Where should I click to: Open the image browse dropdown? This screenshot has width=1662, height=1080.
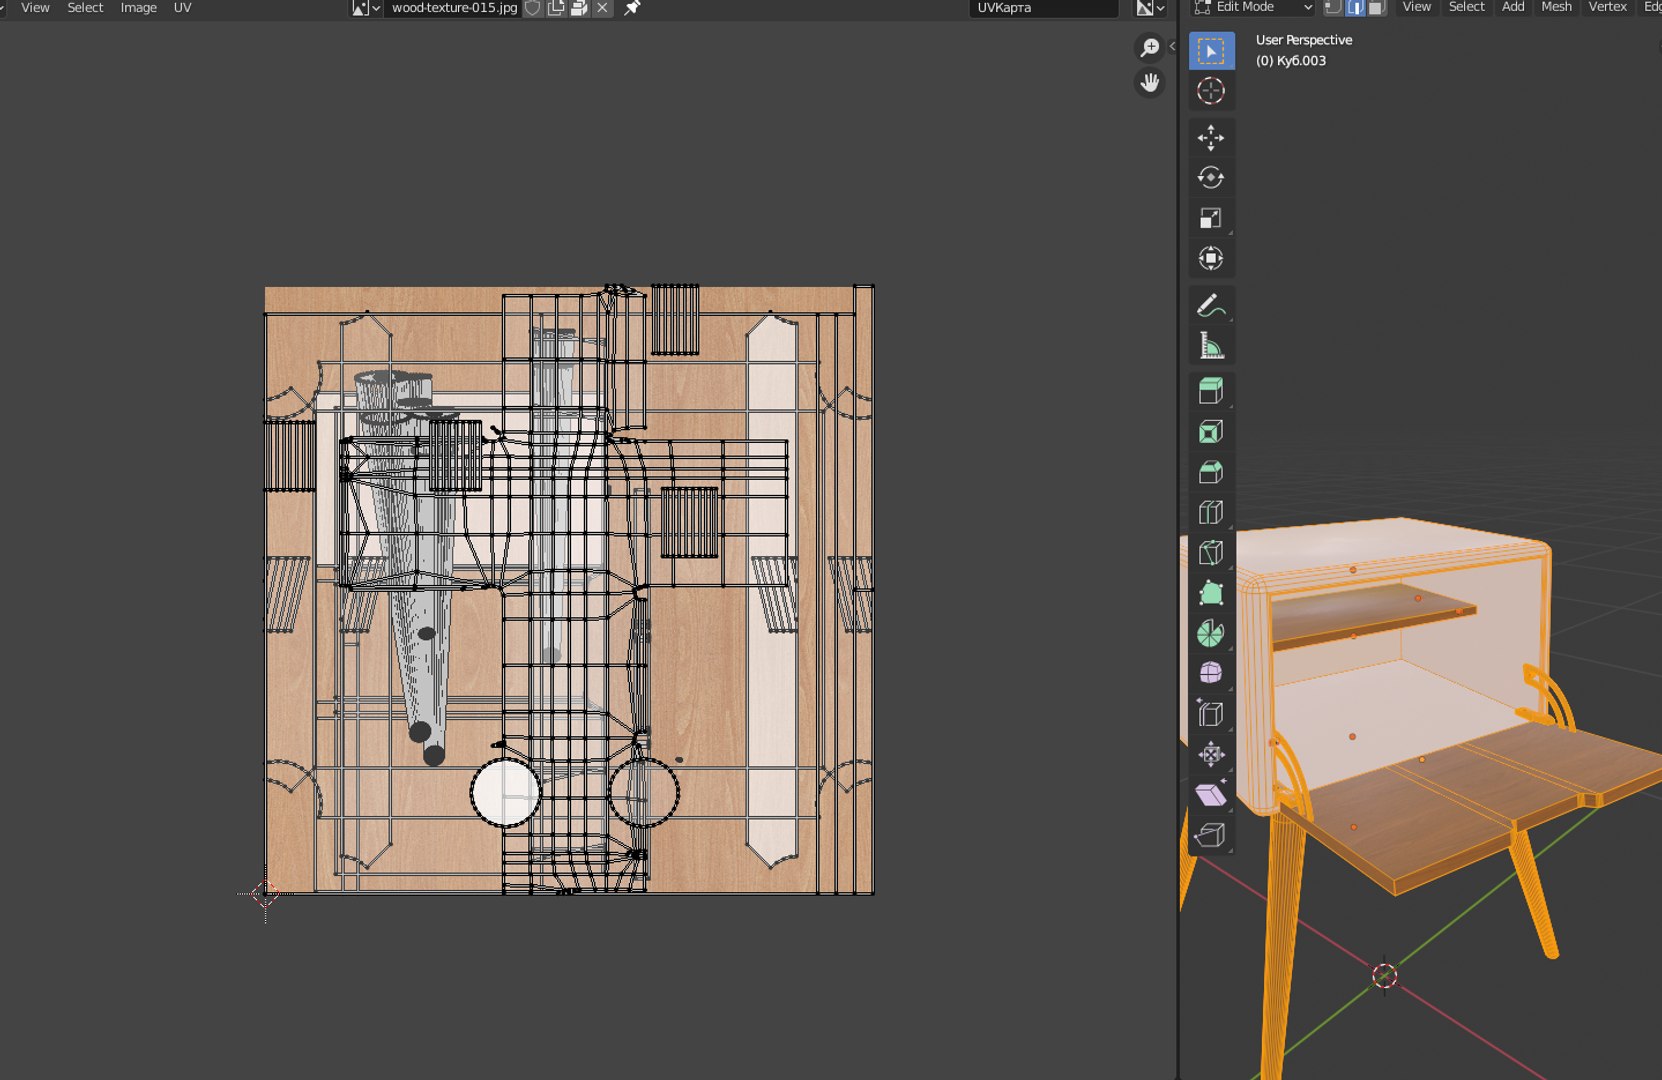366,8
